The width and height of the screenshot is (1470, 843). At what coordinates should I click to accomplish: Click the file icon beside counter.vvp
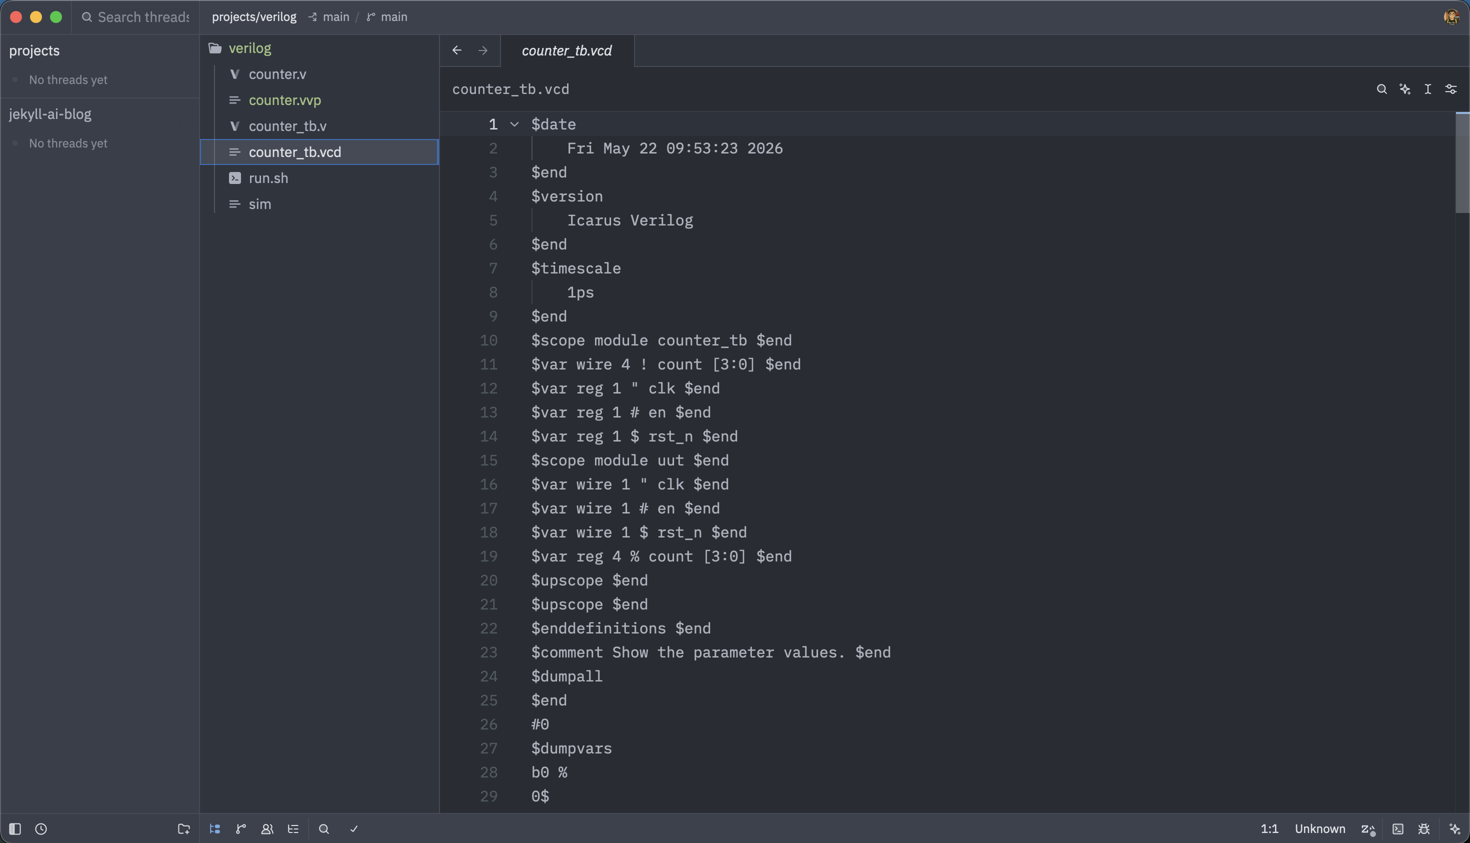click(x=234, y=100)
